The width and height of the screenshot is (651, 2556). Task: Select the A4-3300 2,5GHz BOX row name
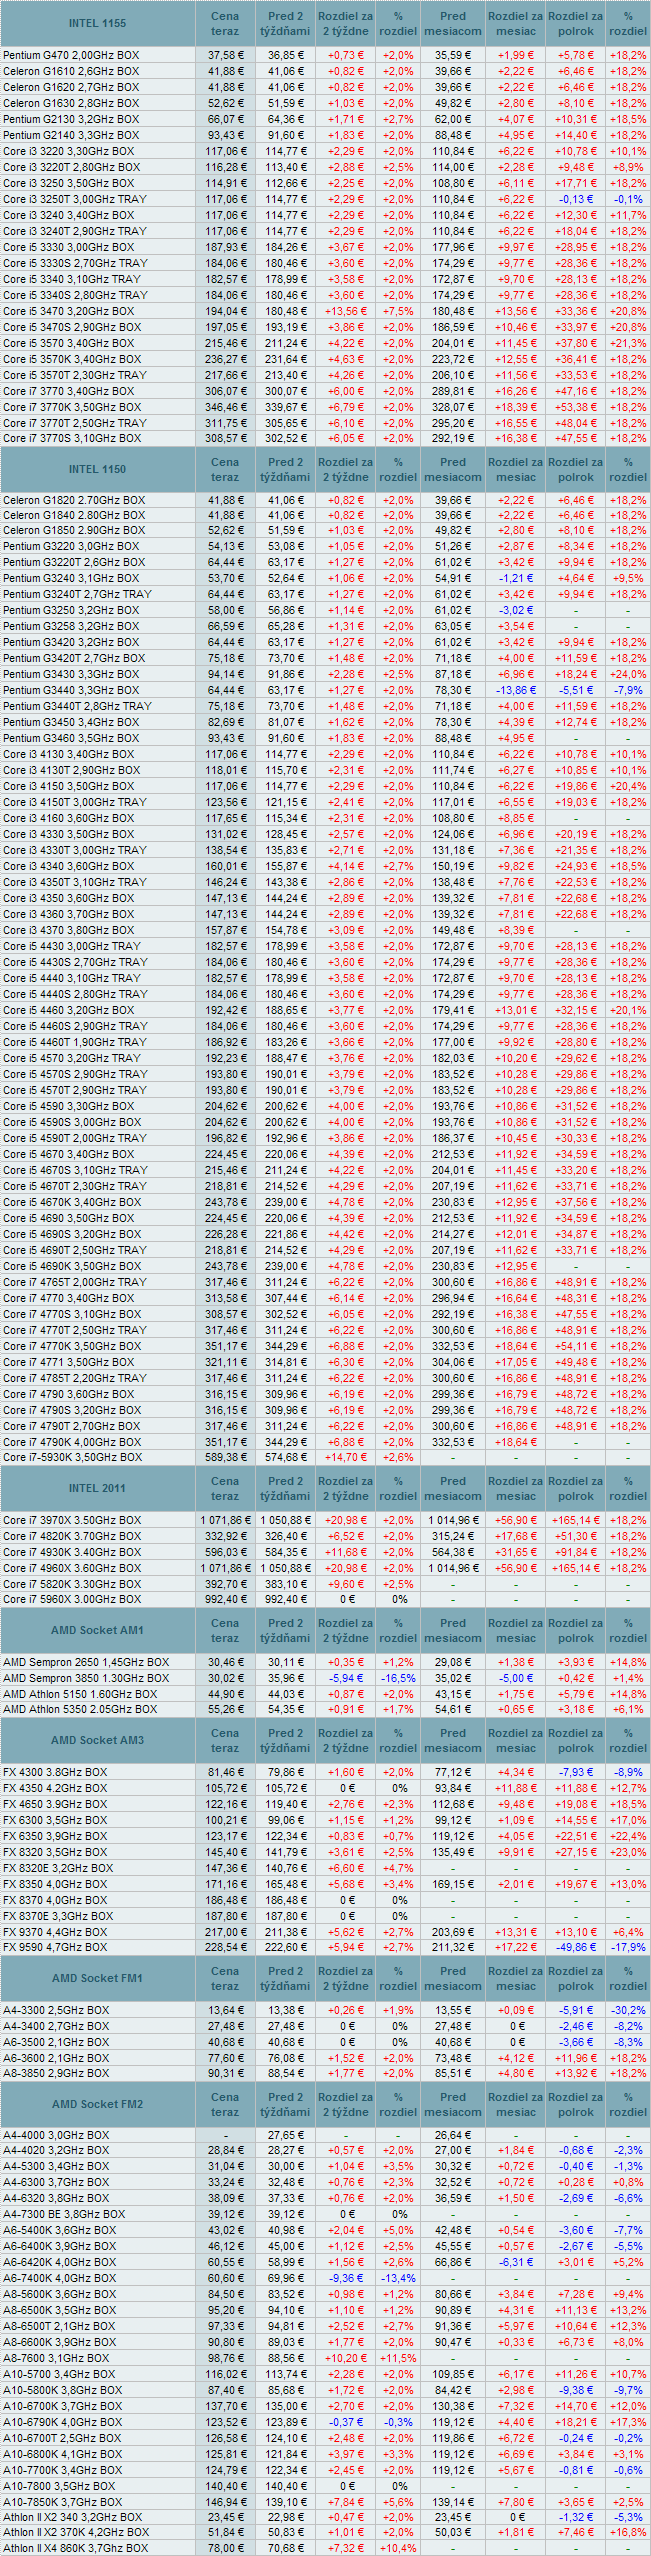coord(56,2010)
